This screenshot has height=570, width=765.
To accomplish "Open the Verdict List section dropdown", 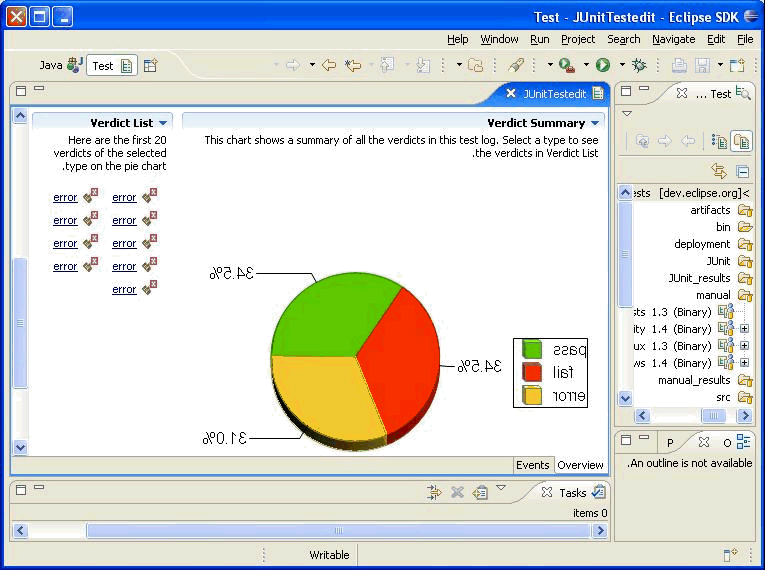I will point(163,123).
